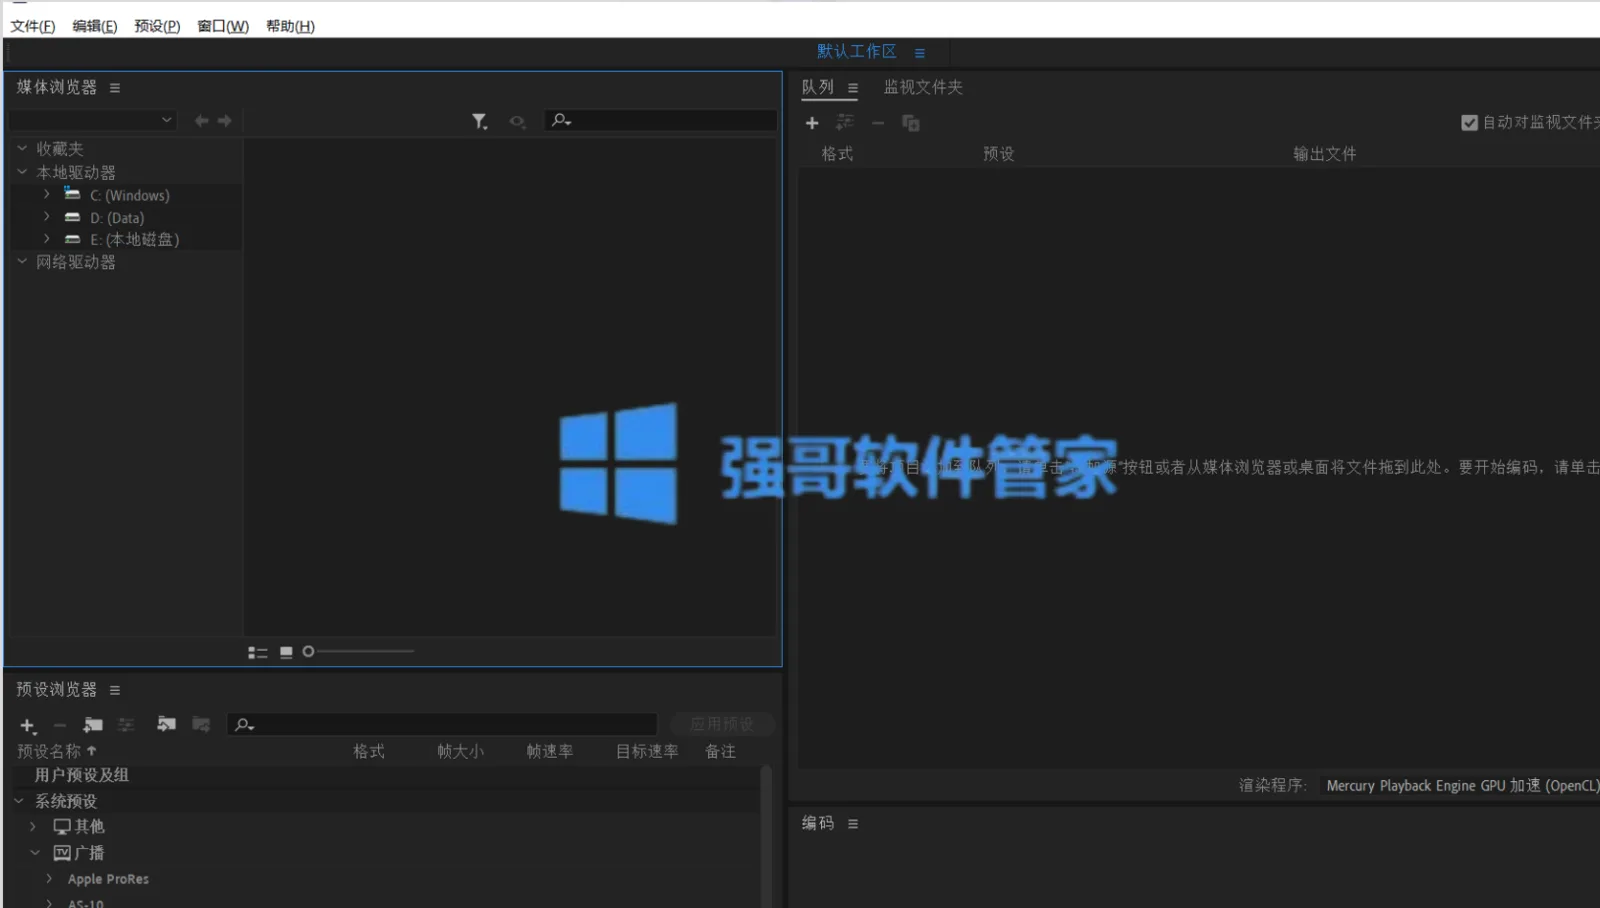
Task: Click the media browser search field
Action: point(660,120)
